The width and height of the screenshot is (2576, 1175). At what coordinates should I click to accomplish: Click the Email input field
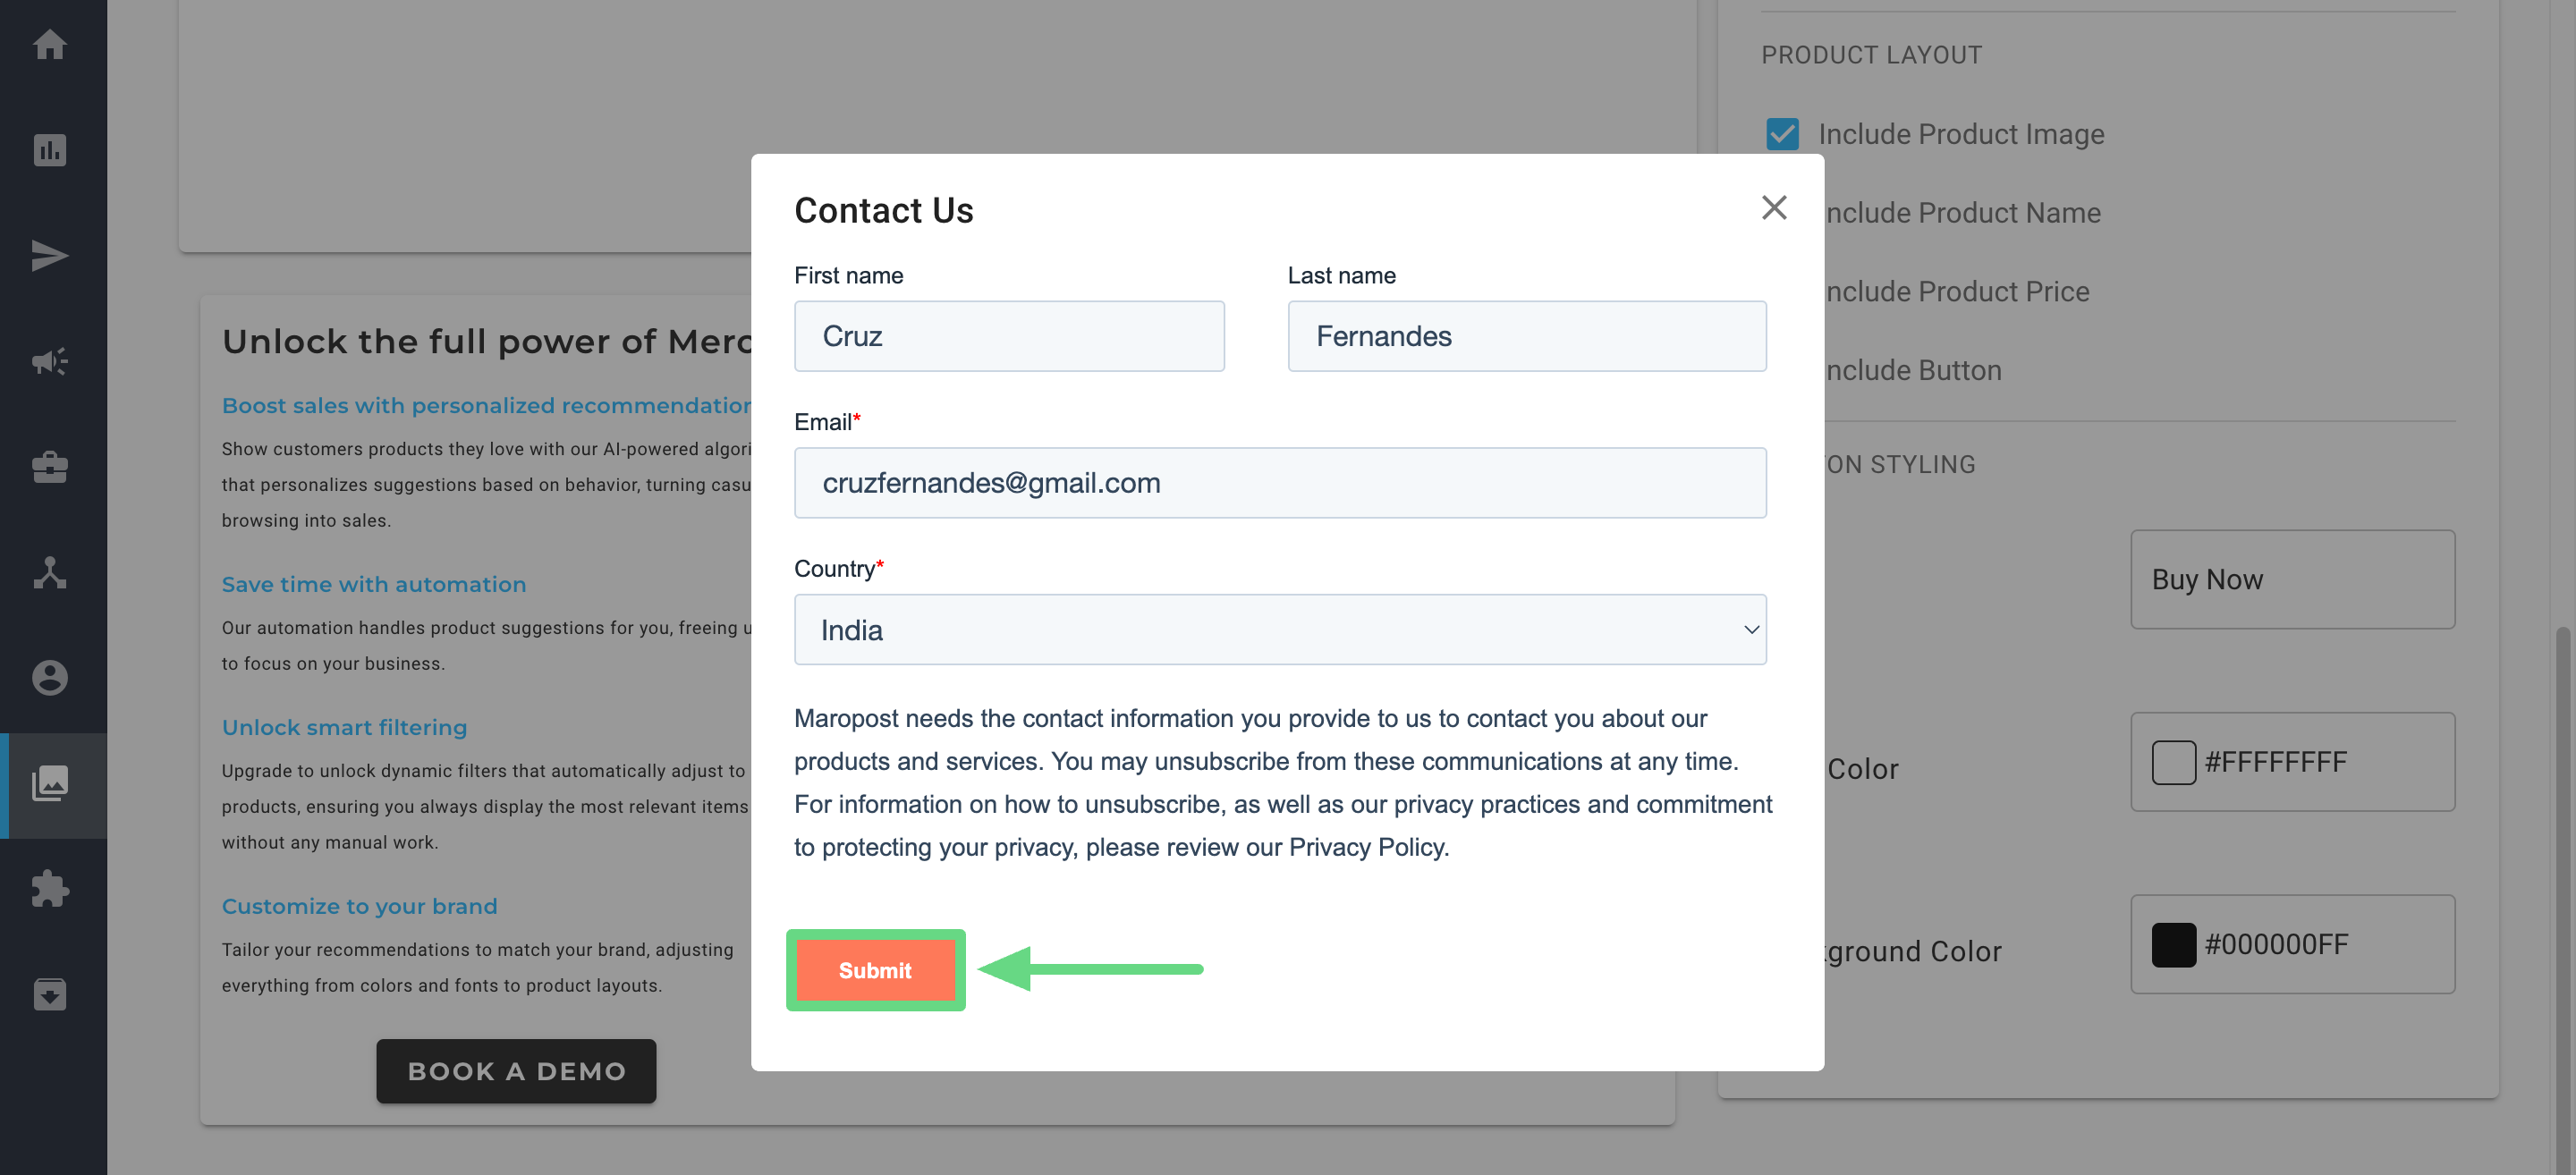pos(1279,483)
